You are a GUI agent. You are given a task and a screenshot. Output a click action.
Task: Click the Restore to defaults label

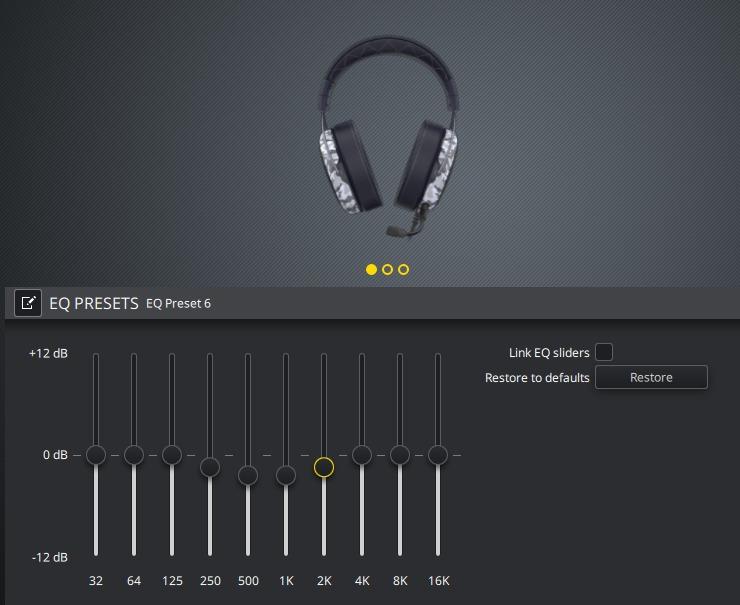[x=537, y=378]
